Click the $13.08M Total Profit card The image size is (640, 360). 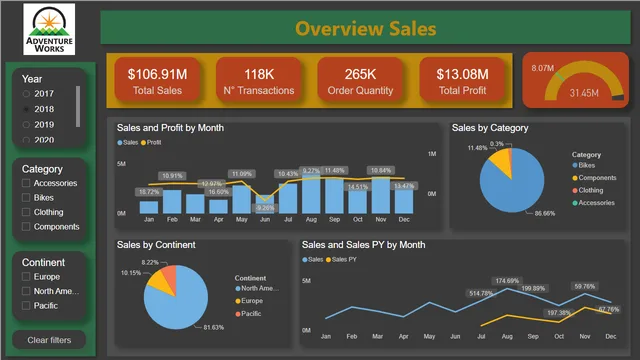click(x=462, y=81)
